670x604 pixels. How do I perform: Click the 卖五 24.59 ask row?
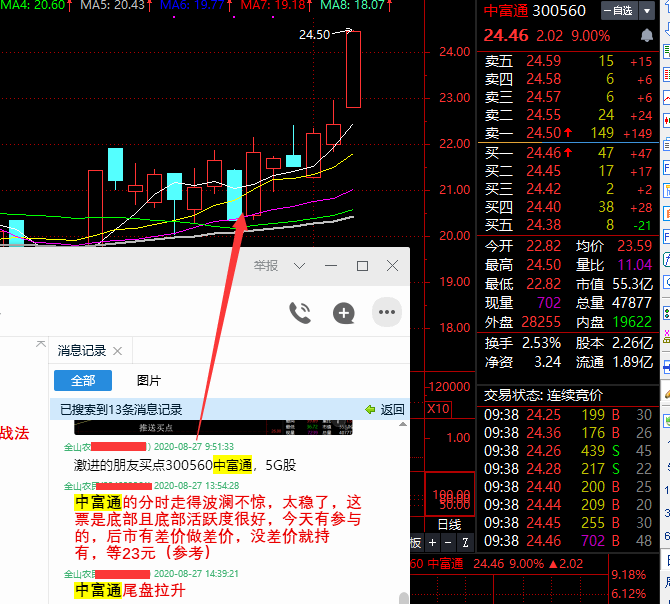coord(568,61)
